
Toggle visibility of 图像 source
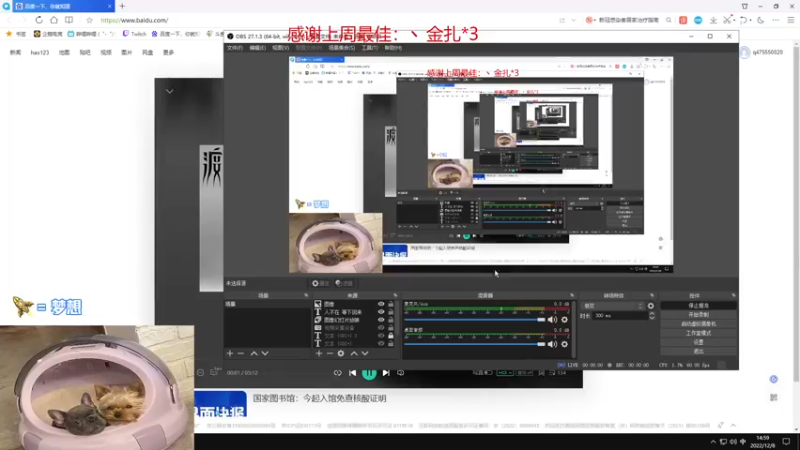click(381, 304)
